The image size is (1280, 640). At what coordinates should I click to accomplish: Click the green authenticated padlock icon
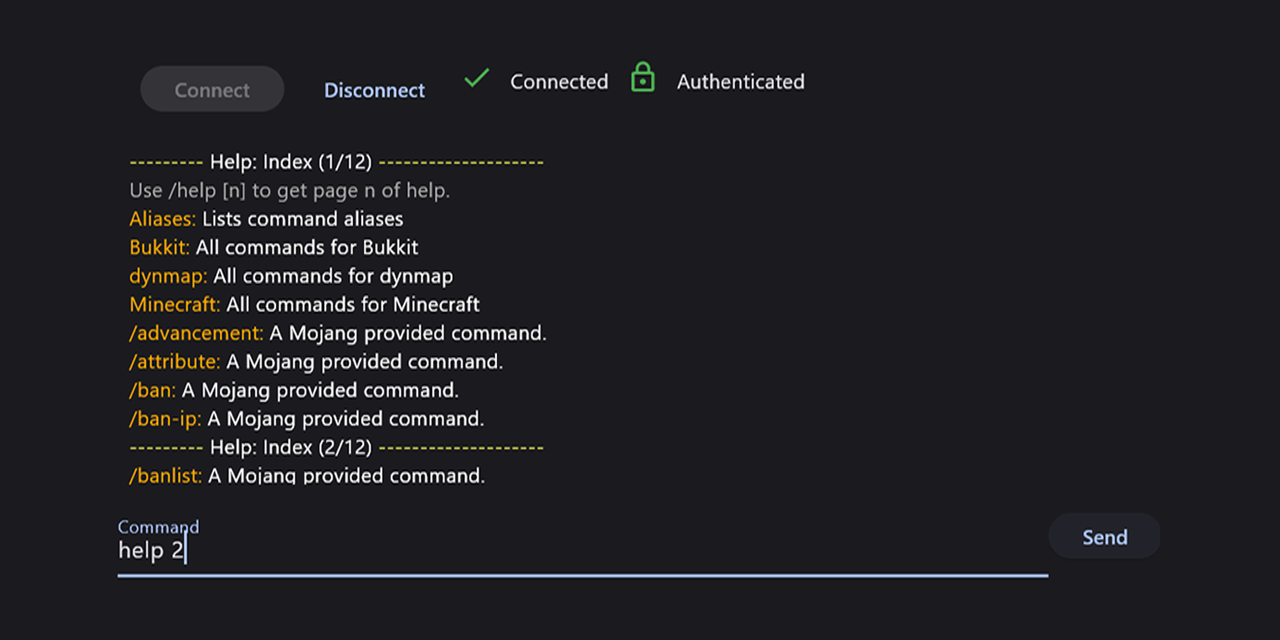click(643, 78)
